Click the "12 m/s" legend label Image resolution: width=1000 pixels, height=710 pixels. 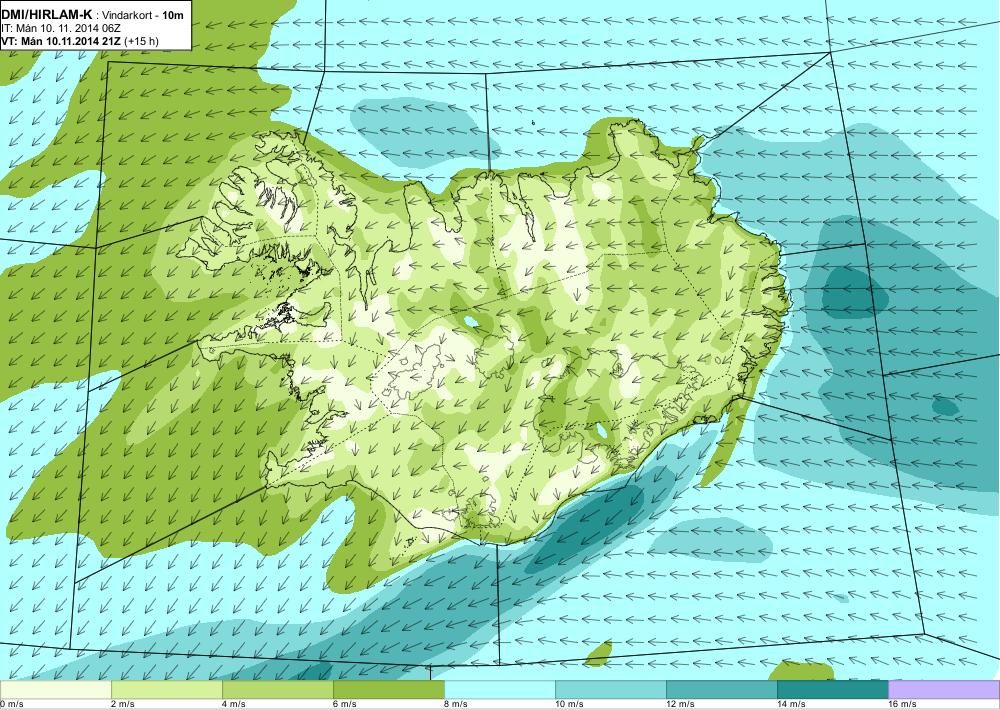pyautogui.click(x=680, y=704)
